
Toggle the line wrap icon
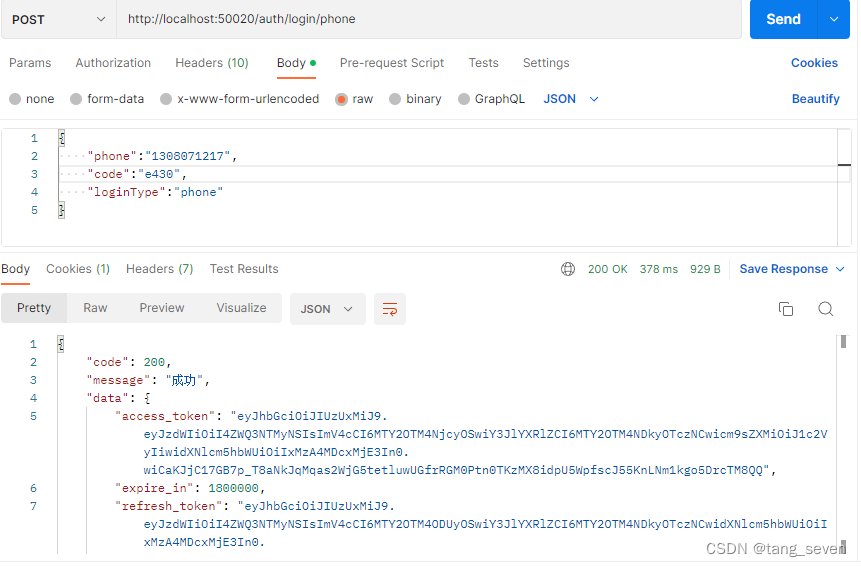[x=390, y=309]
